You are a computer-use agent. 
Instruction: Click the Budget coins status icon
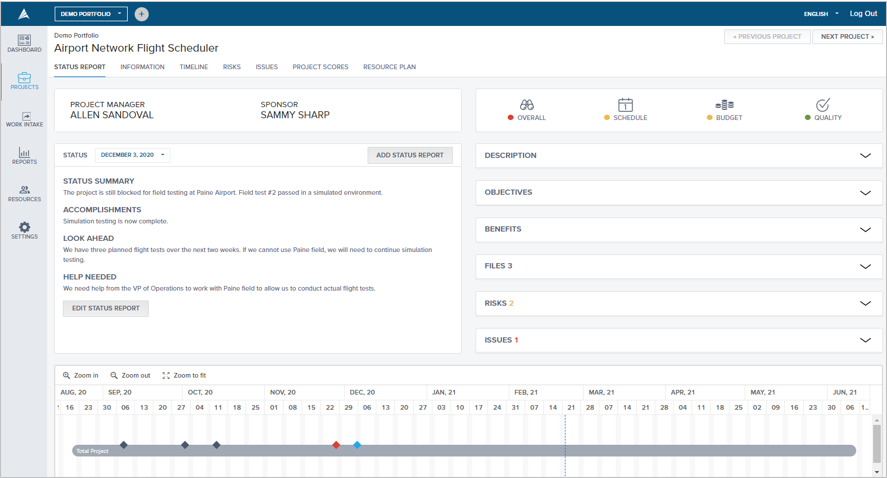coord(725,105)
